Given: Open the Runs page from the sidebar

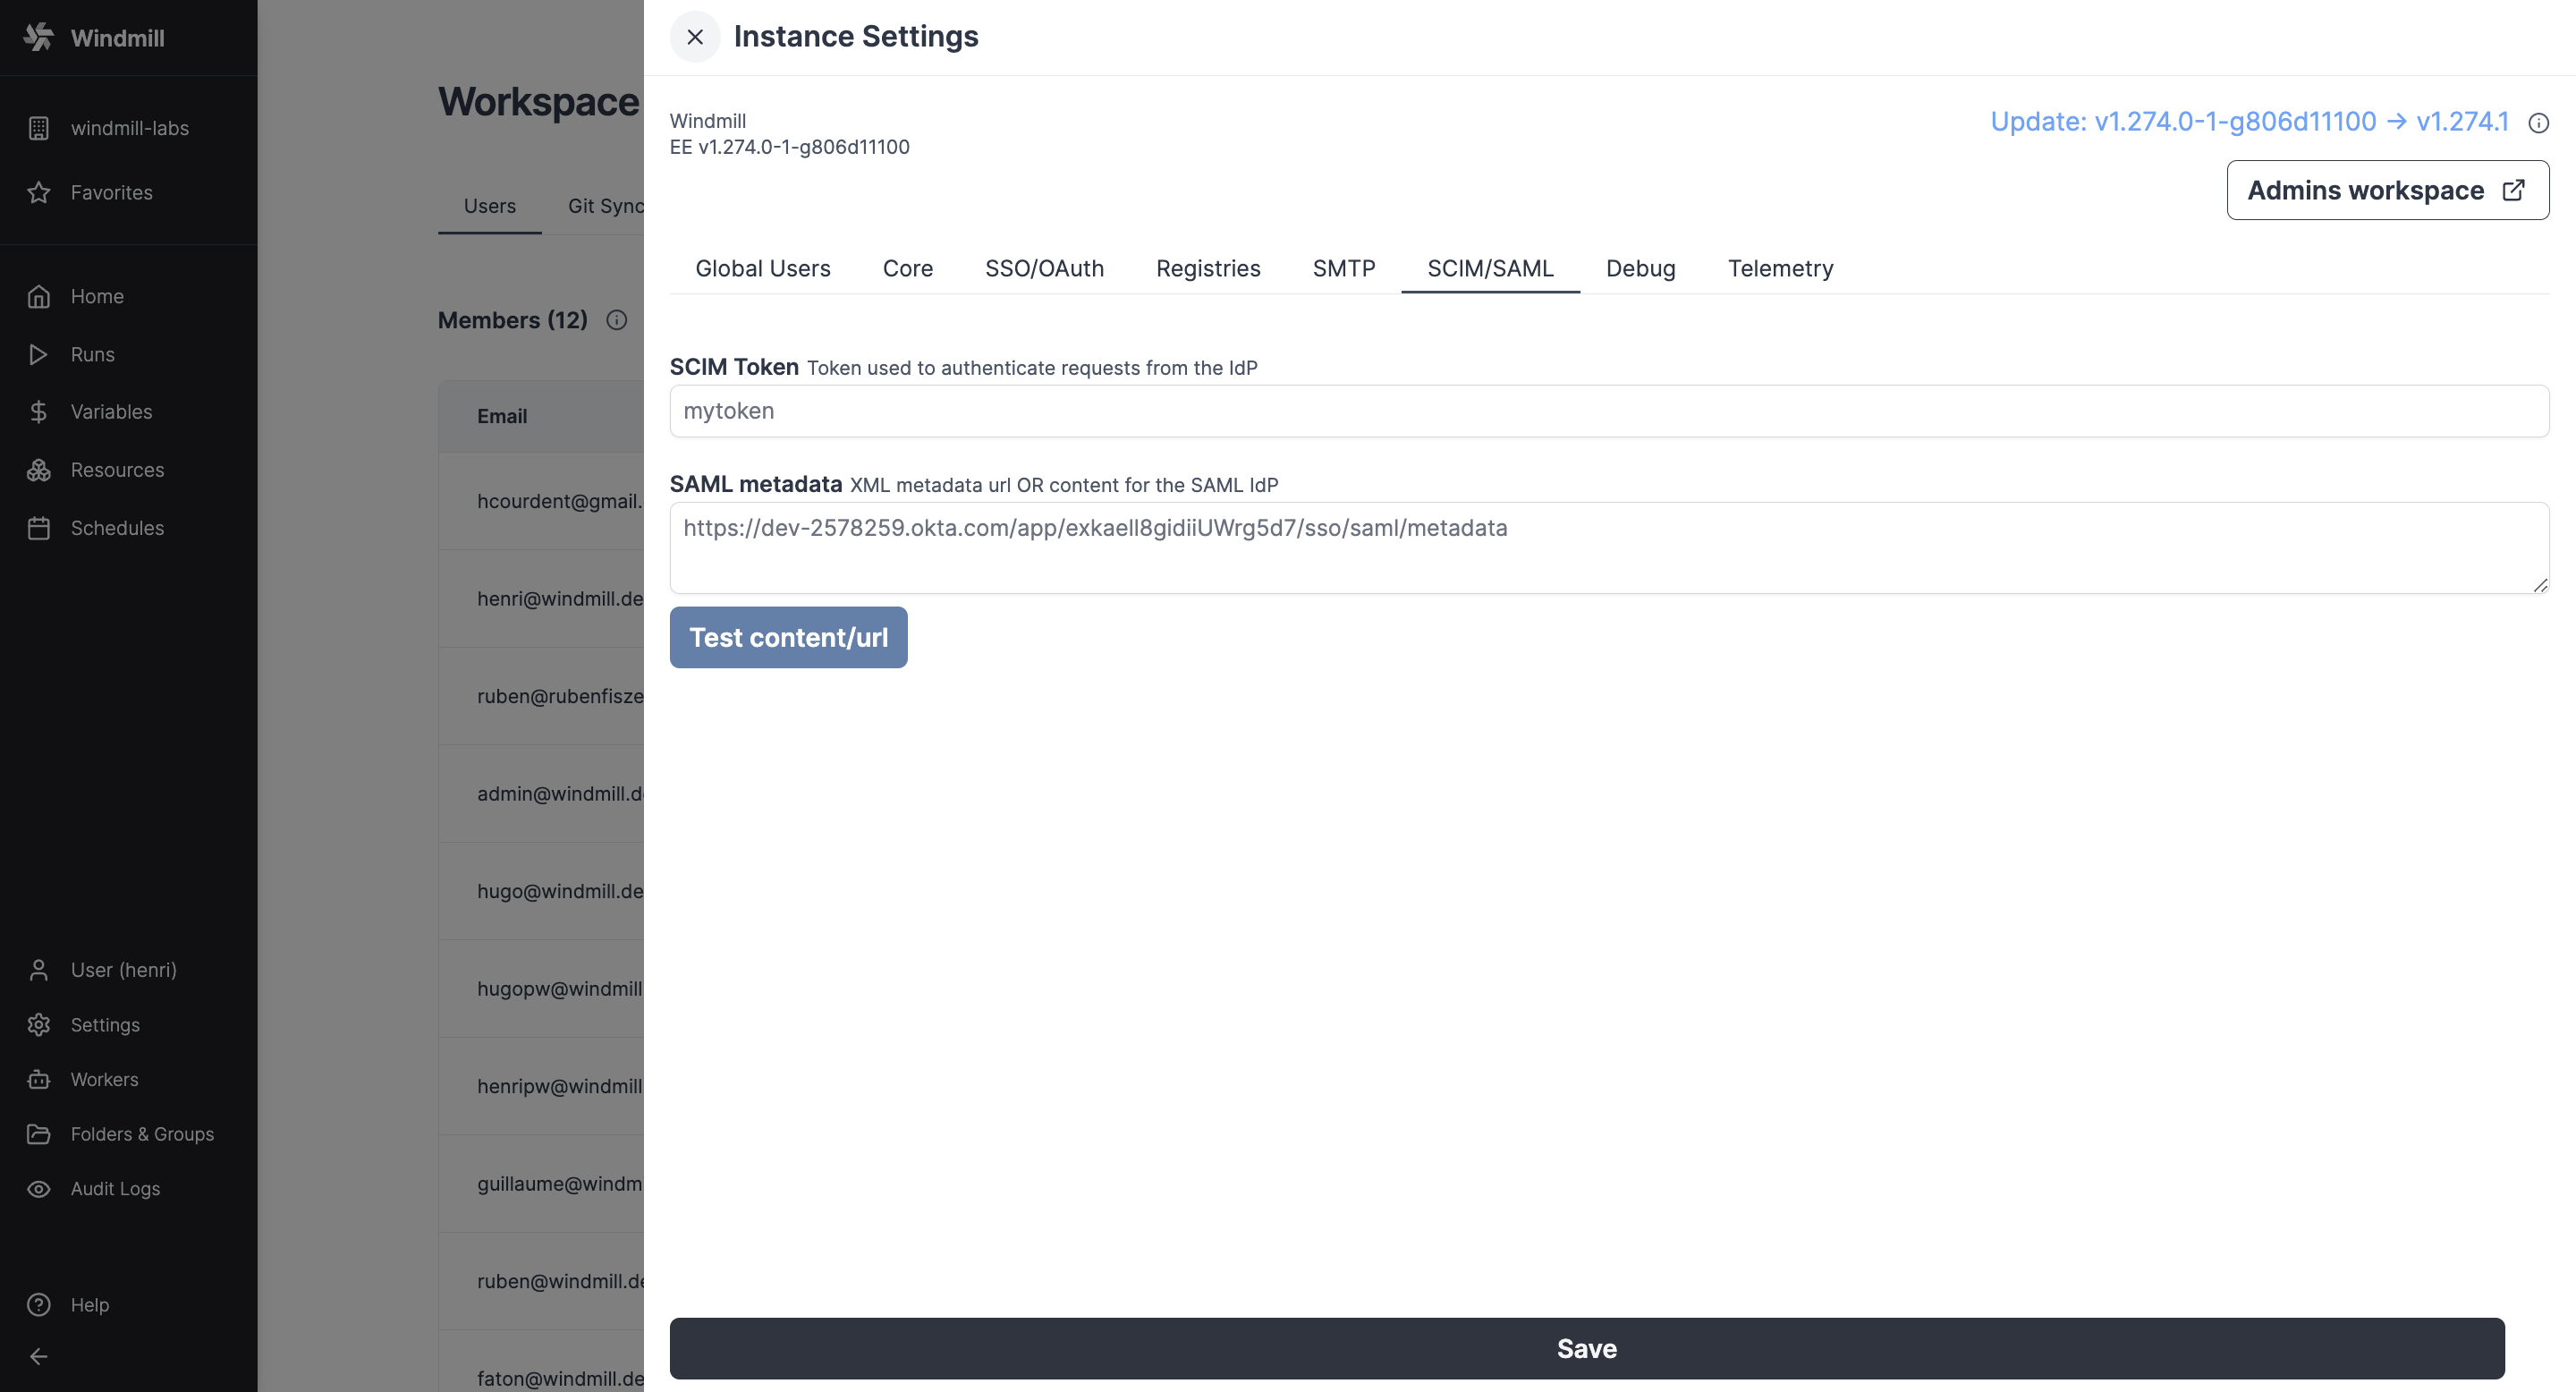Looking at the screenshot, I should (x=92, y=354).
